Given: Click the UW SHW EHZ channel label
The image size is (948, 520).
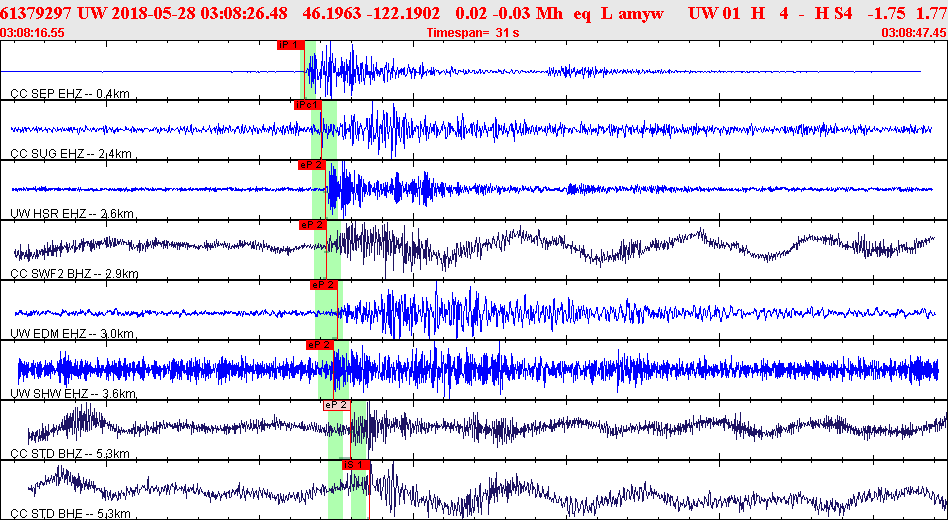Looking at the screenshot, I should (73, 394).
